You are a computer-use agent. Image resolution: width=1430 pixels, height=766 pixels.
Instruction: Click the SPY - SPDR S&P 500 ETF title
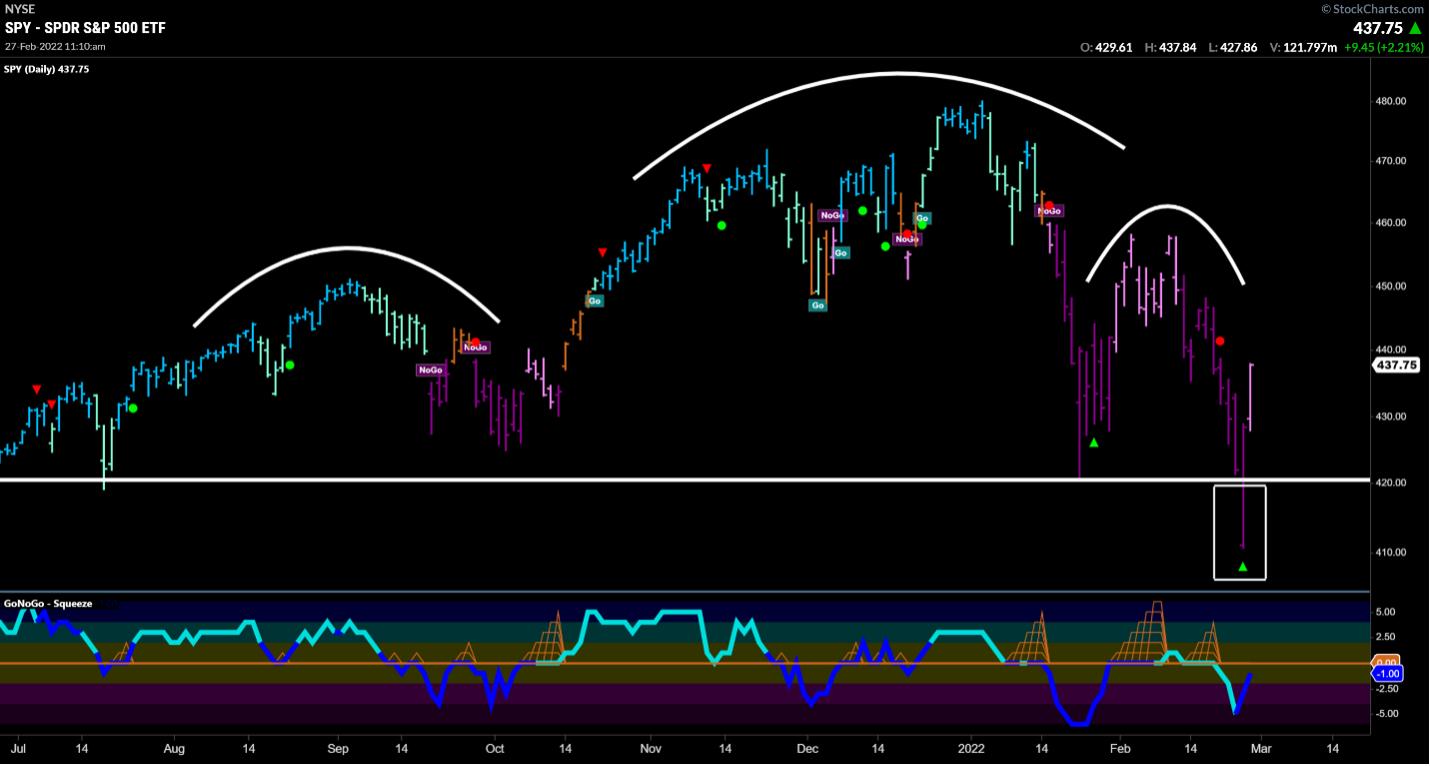click(x=85, y=28)
